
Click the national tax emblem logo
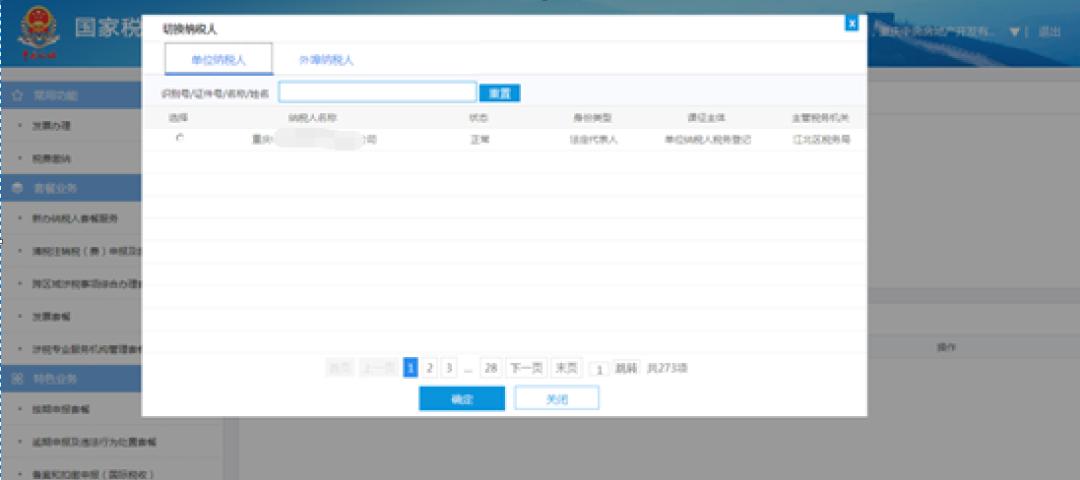click(39, 32)
